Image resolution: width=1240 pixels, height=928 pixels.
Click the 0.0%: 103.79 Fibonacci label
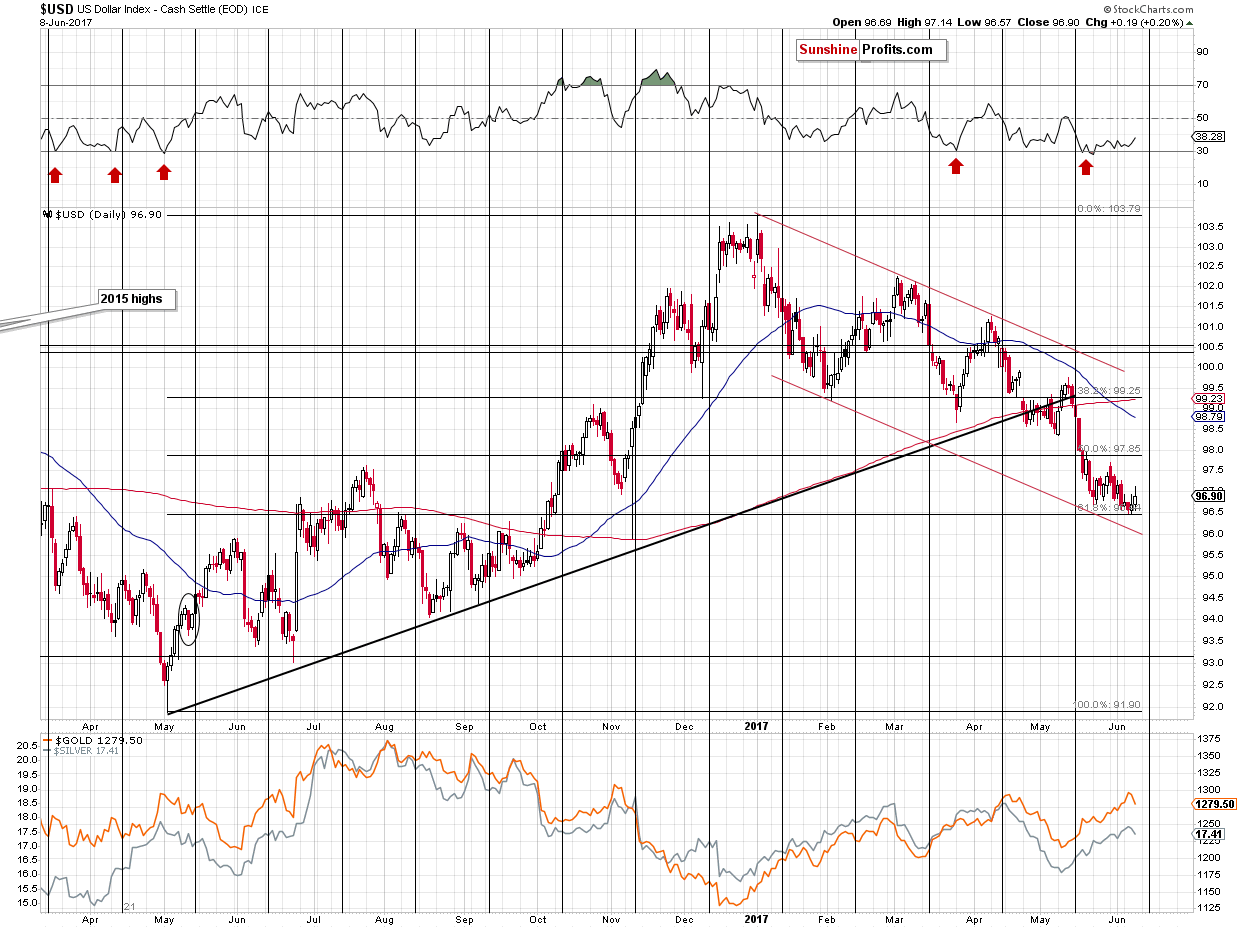(x=1108, y=209)
